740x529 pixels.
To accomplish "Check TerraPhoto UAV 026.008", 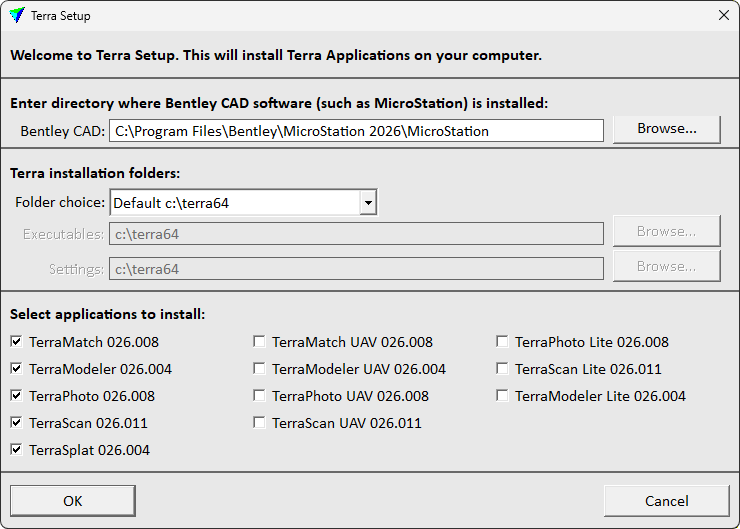I will click(x=259, y=395).
